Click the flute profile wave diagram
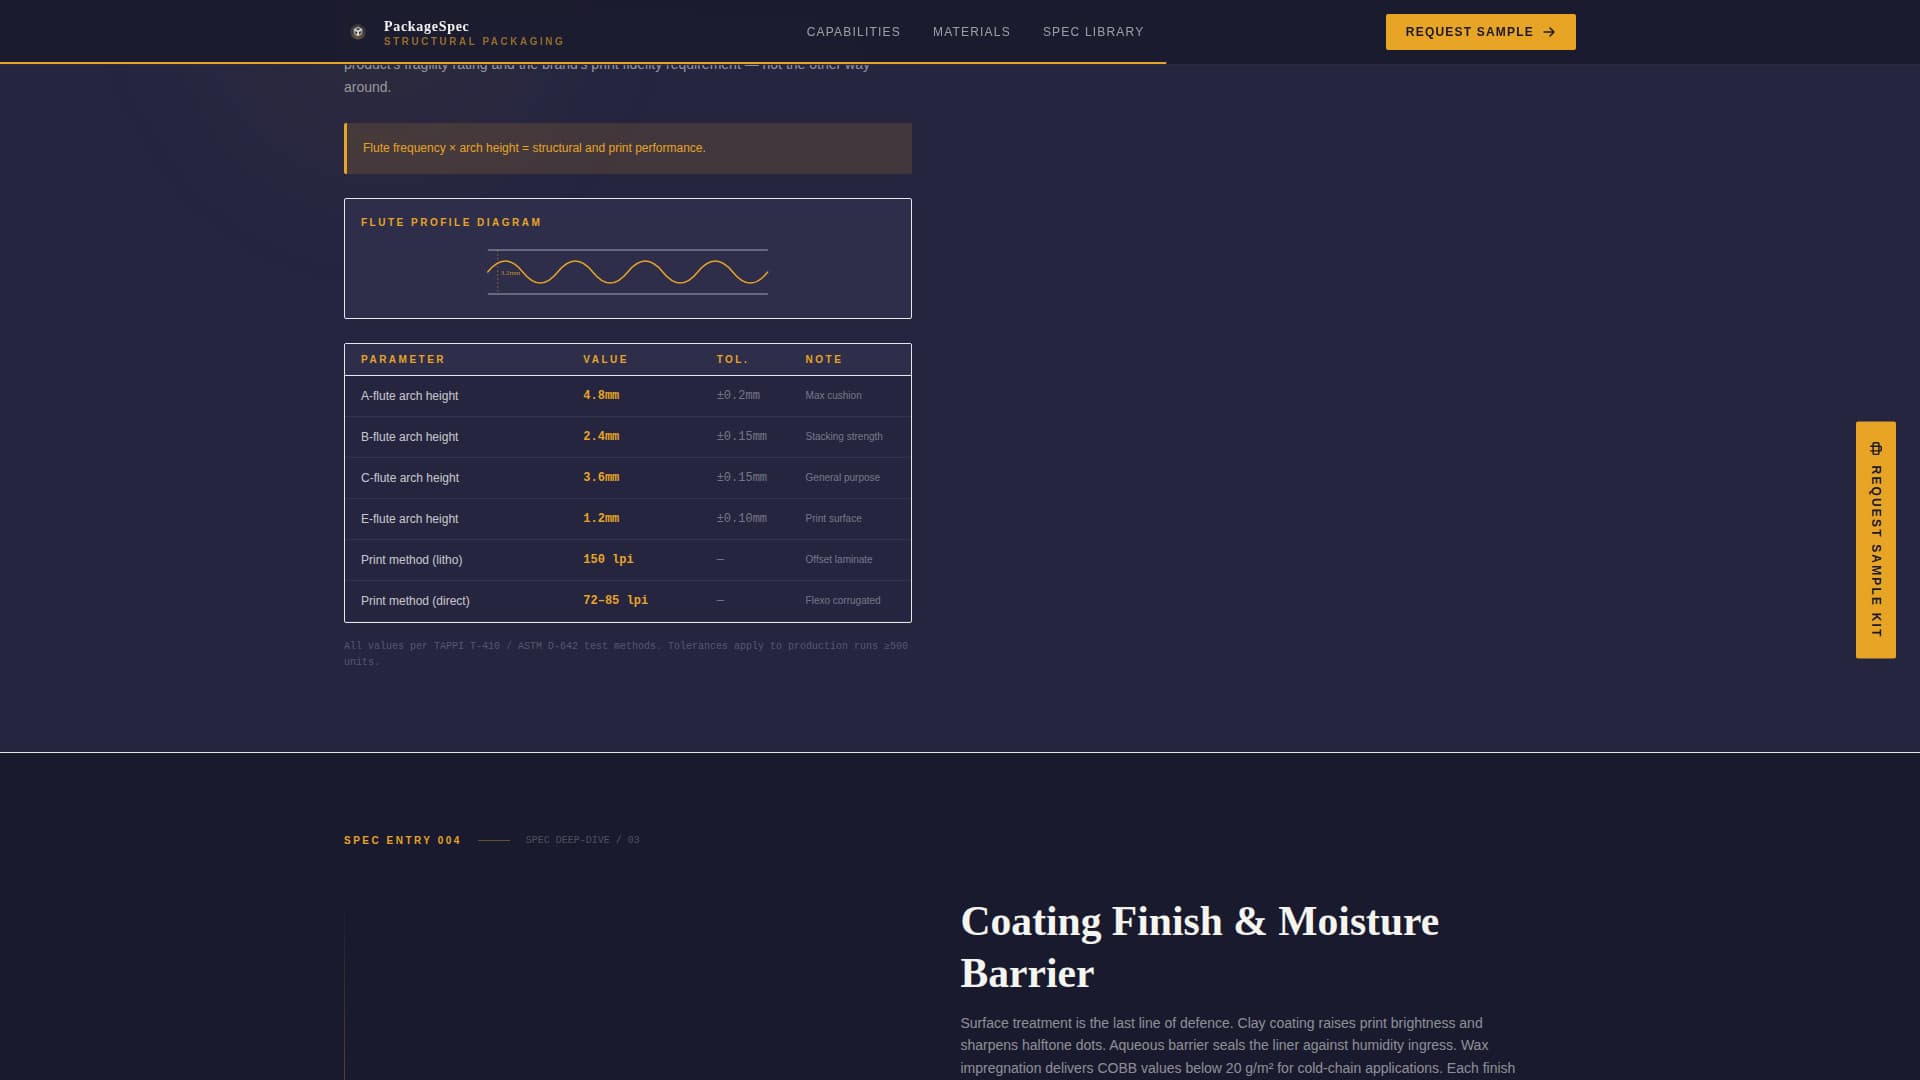1920x1080 pixels. (628, 272)
